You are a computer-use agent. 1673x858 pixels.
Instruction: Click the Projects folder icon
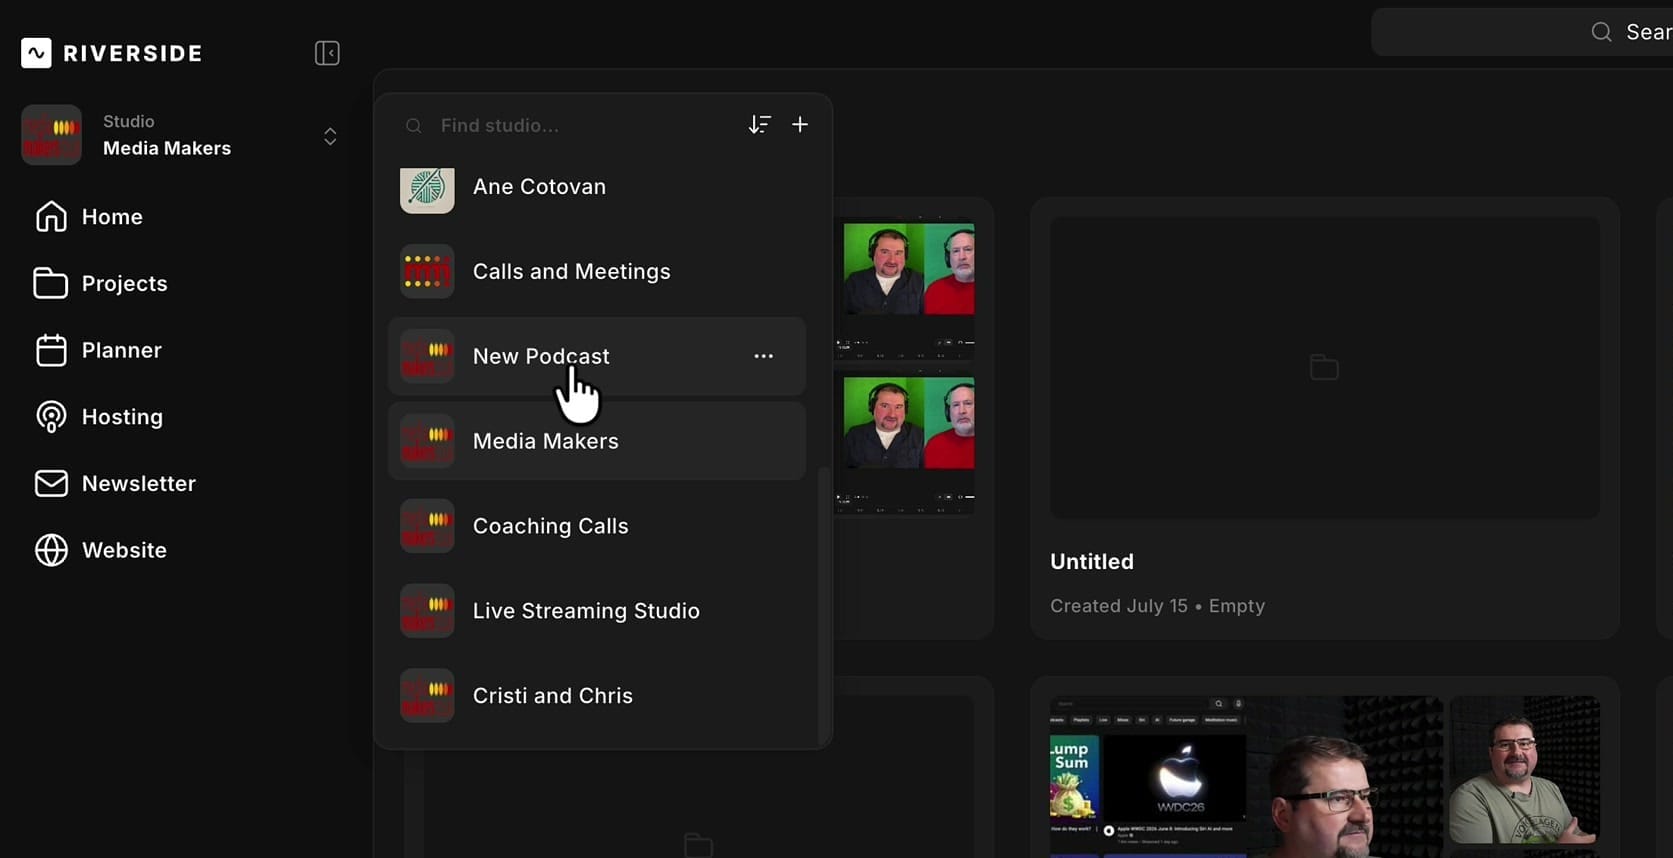click(51, 284)
